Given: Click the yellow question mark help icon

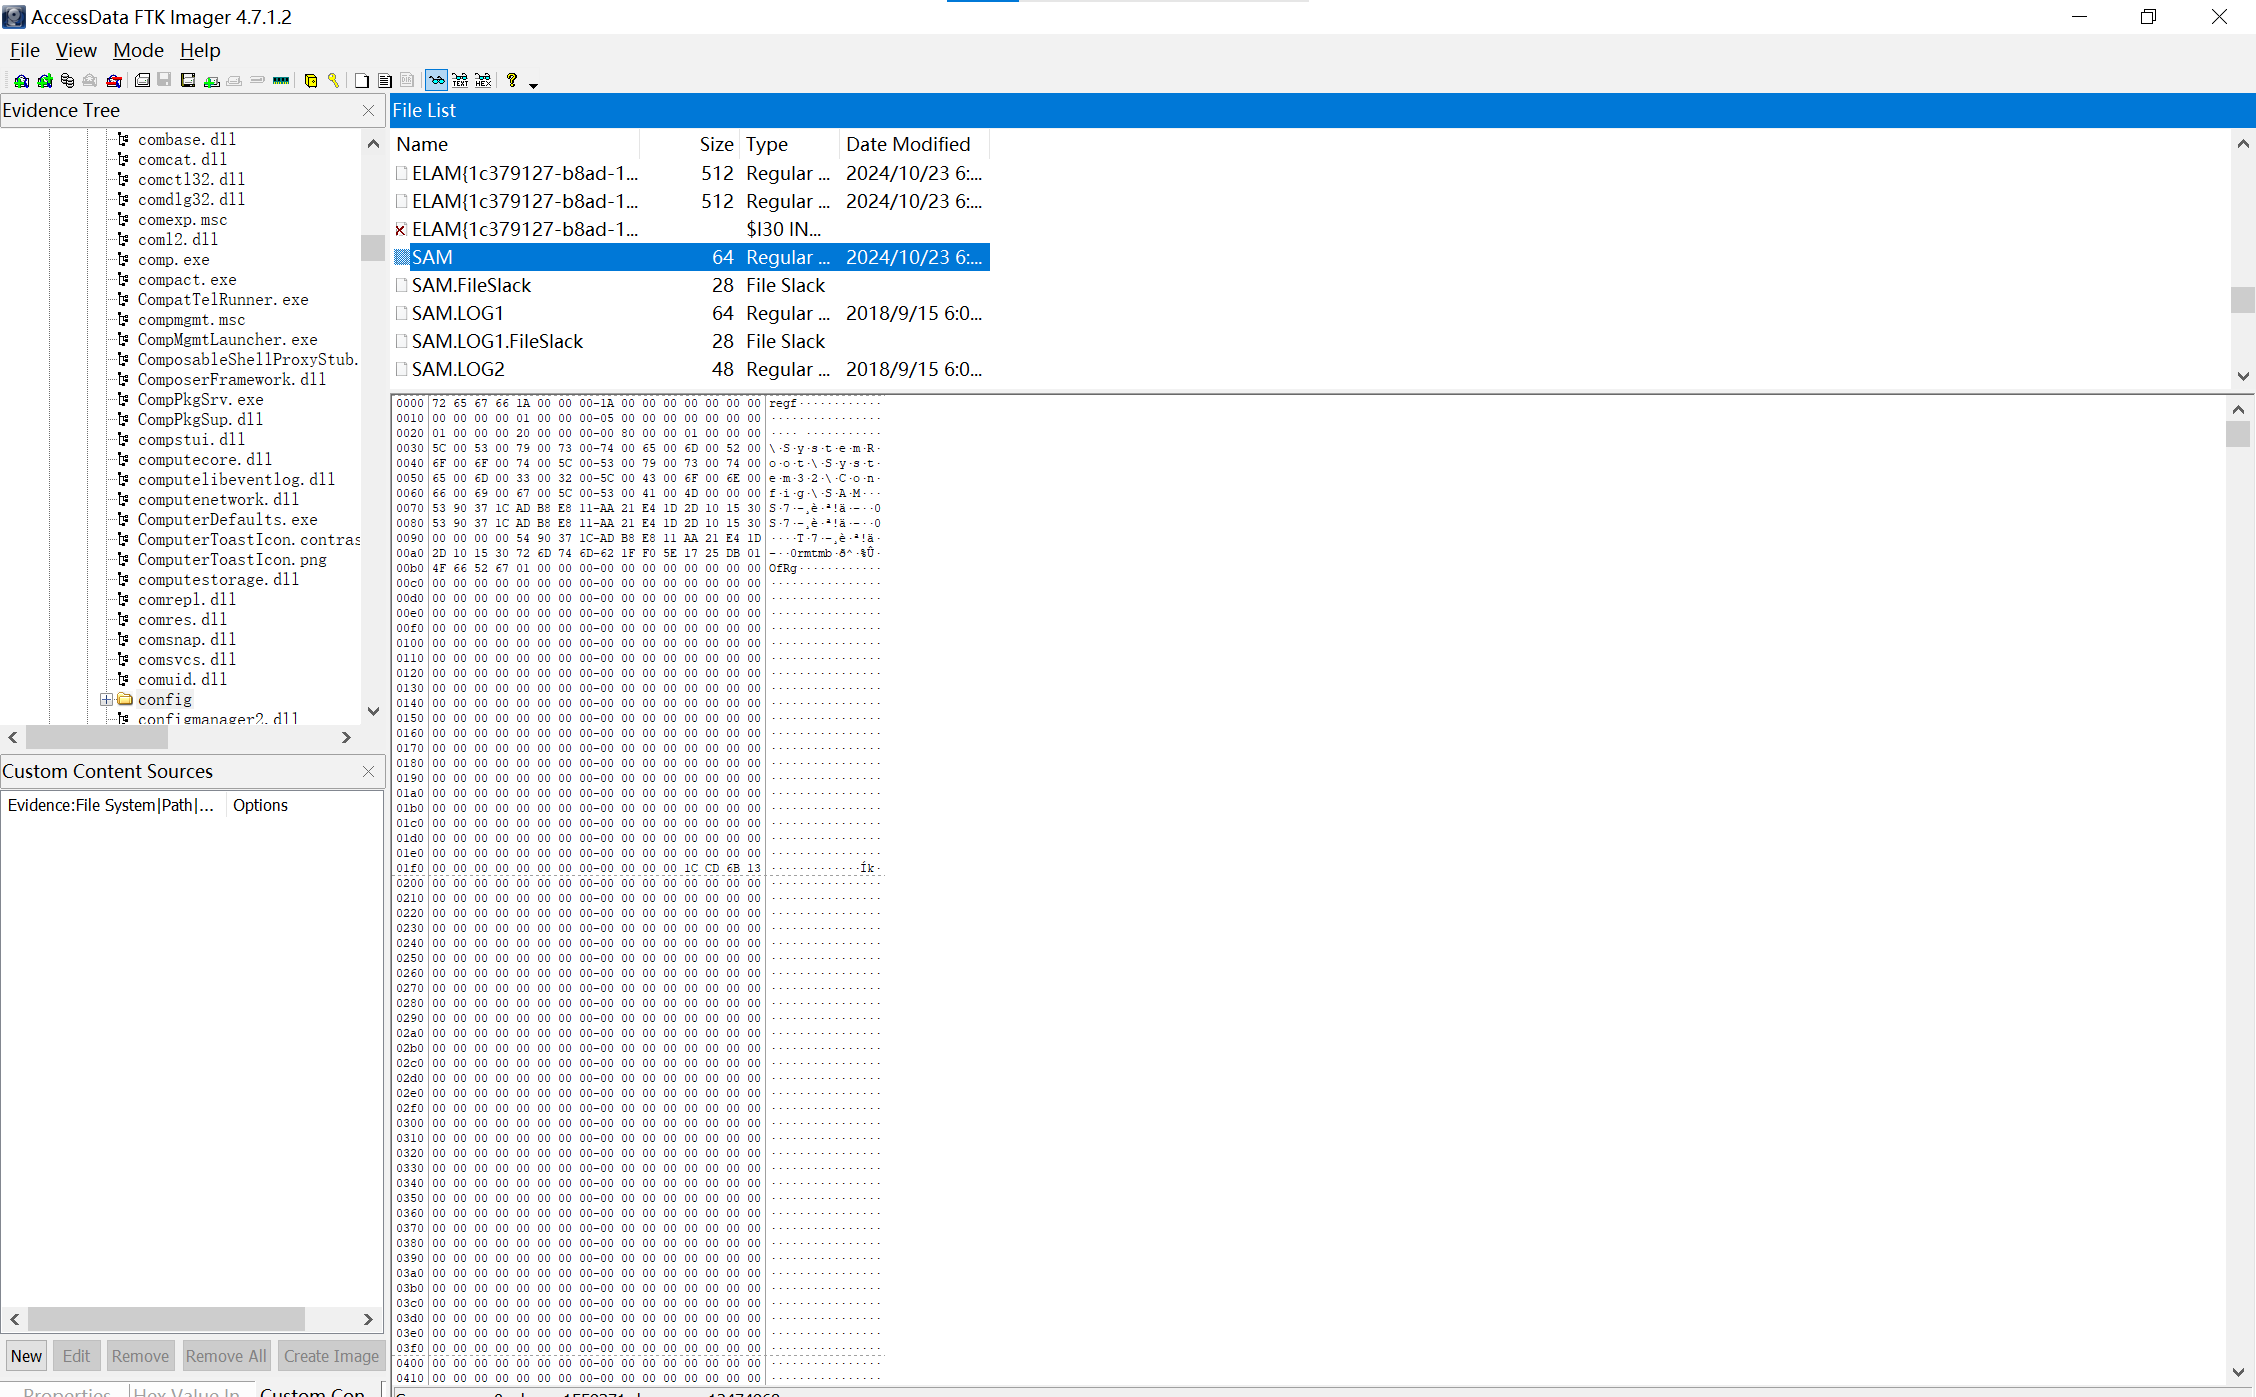Looking at the screenshot, I should pyautogui.click(x=512, y=80).
